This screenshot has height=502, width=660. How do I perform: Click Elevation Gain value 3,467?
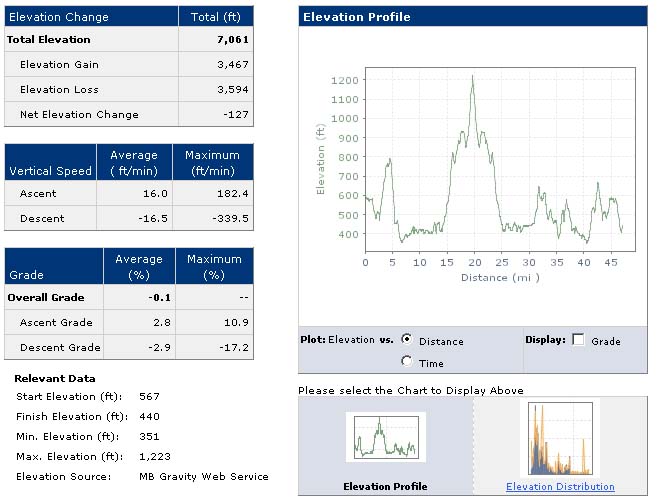pyautogui.click(x=233, y=64)
